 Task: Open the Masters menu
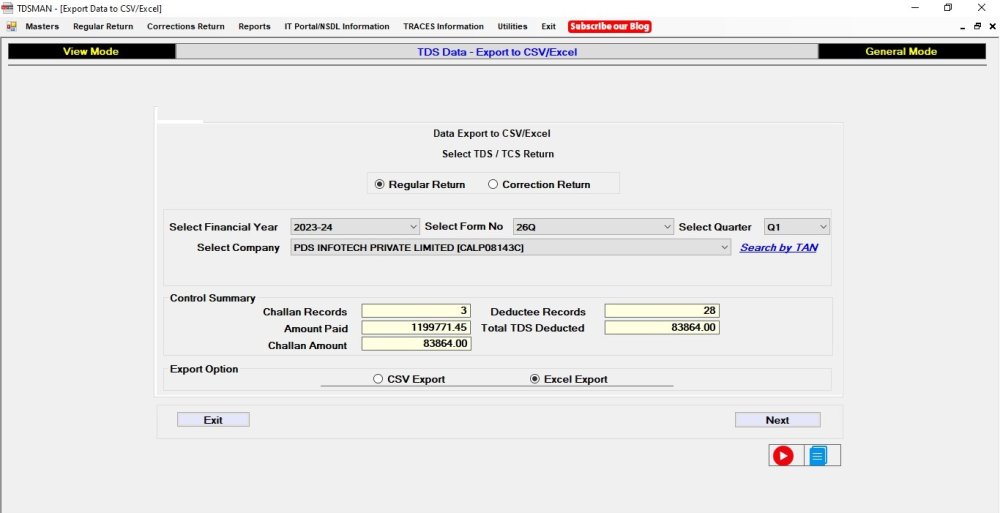42,26
